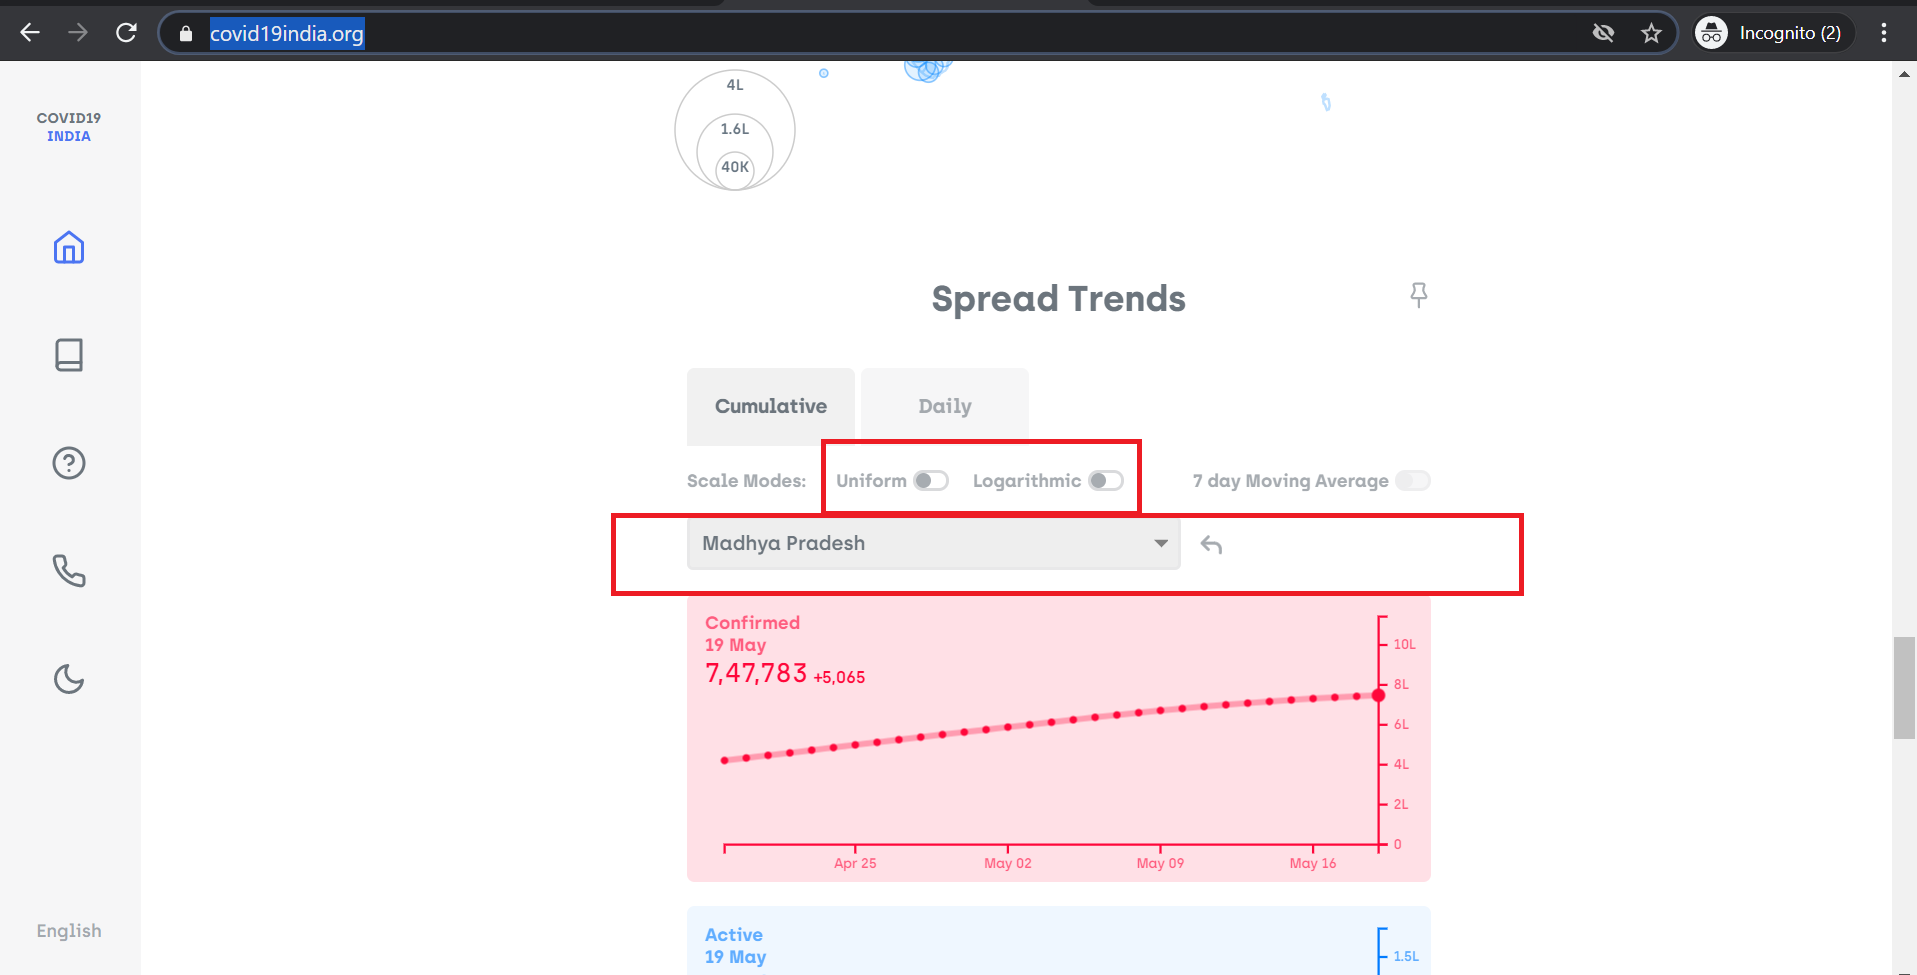Switch to the Daily tab
The width and height of the screenshot is (1917, 975).
[945, 406]
